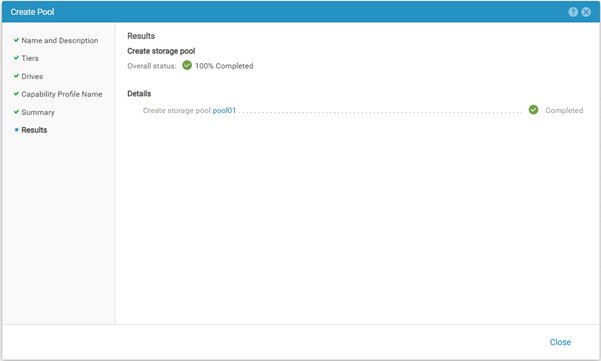Click the checkmark next to Name and Description
601x361 pixels.
pyautogui.click(x=16, y=40)
